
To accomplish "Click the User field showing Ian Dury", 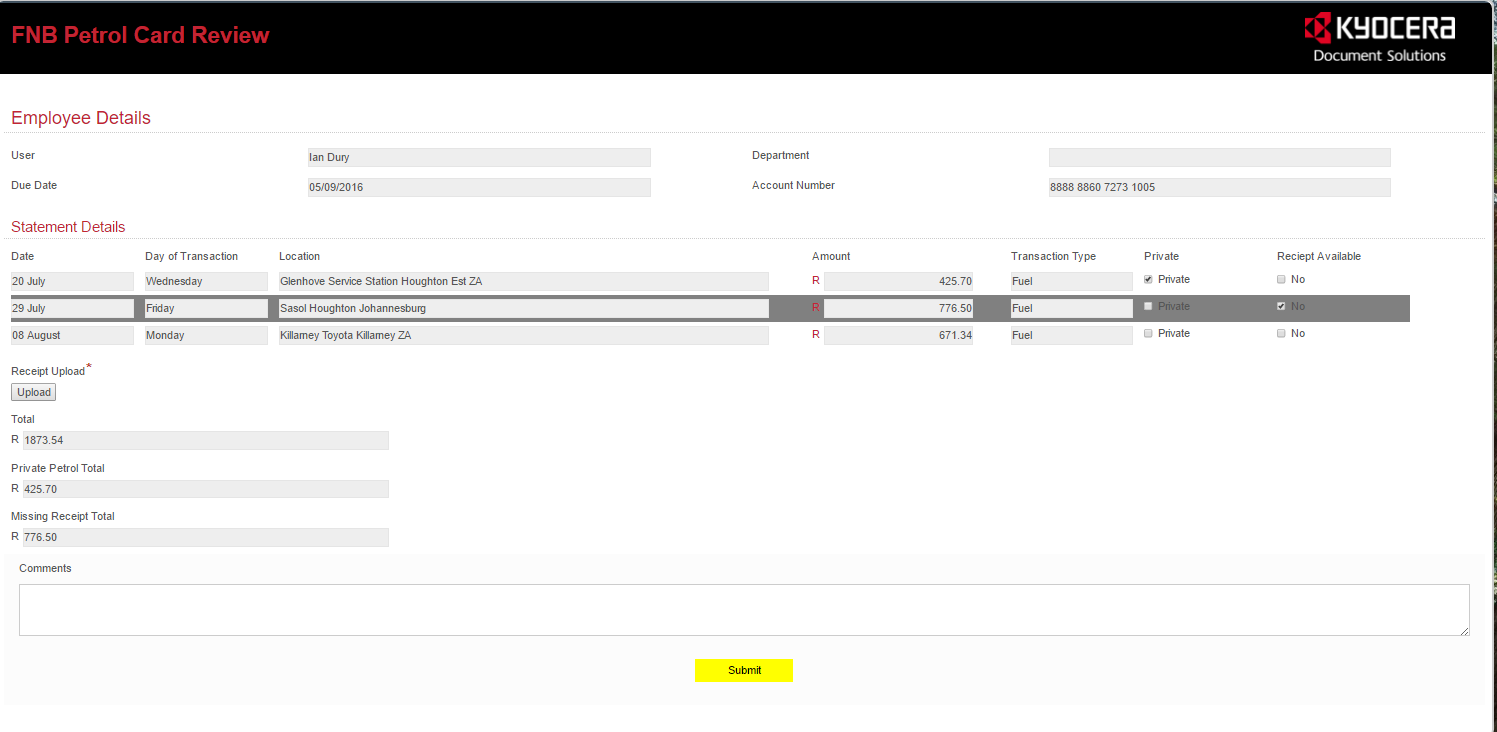I will (x=478, y=157).
